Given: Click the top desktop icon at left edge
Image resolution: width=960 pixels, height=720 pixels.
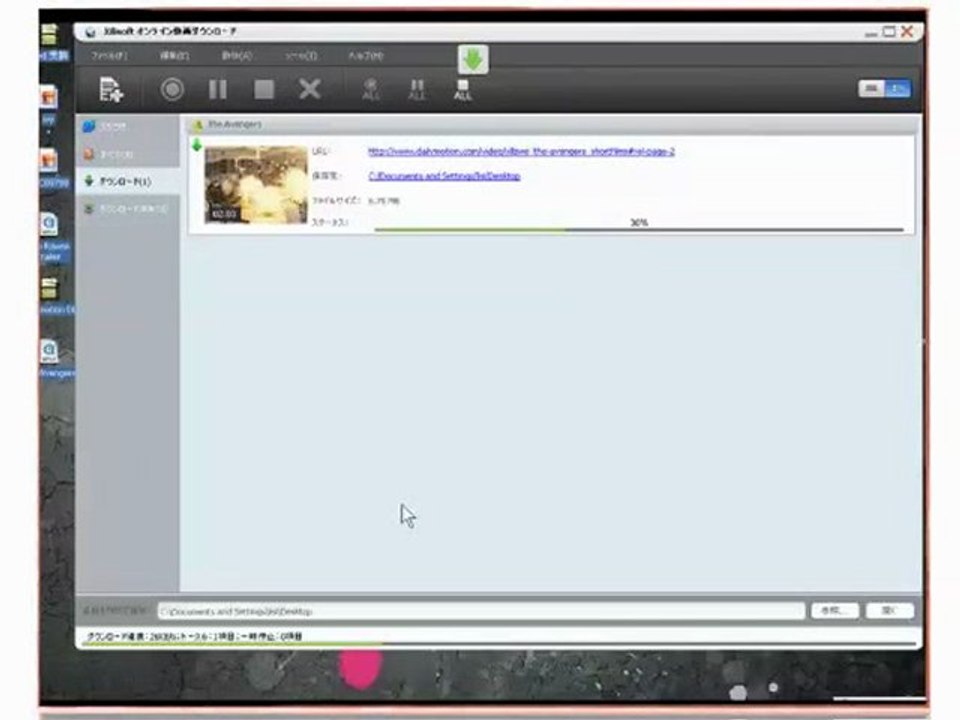Looking at the screenshot, I should click(x=49, y=34).
